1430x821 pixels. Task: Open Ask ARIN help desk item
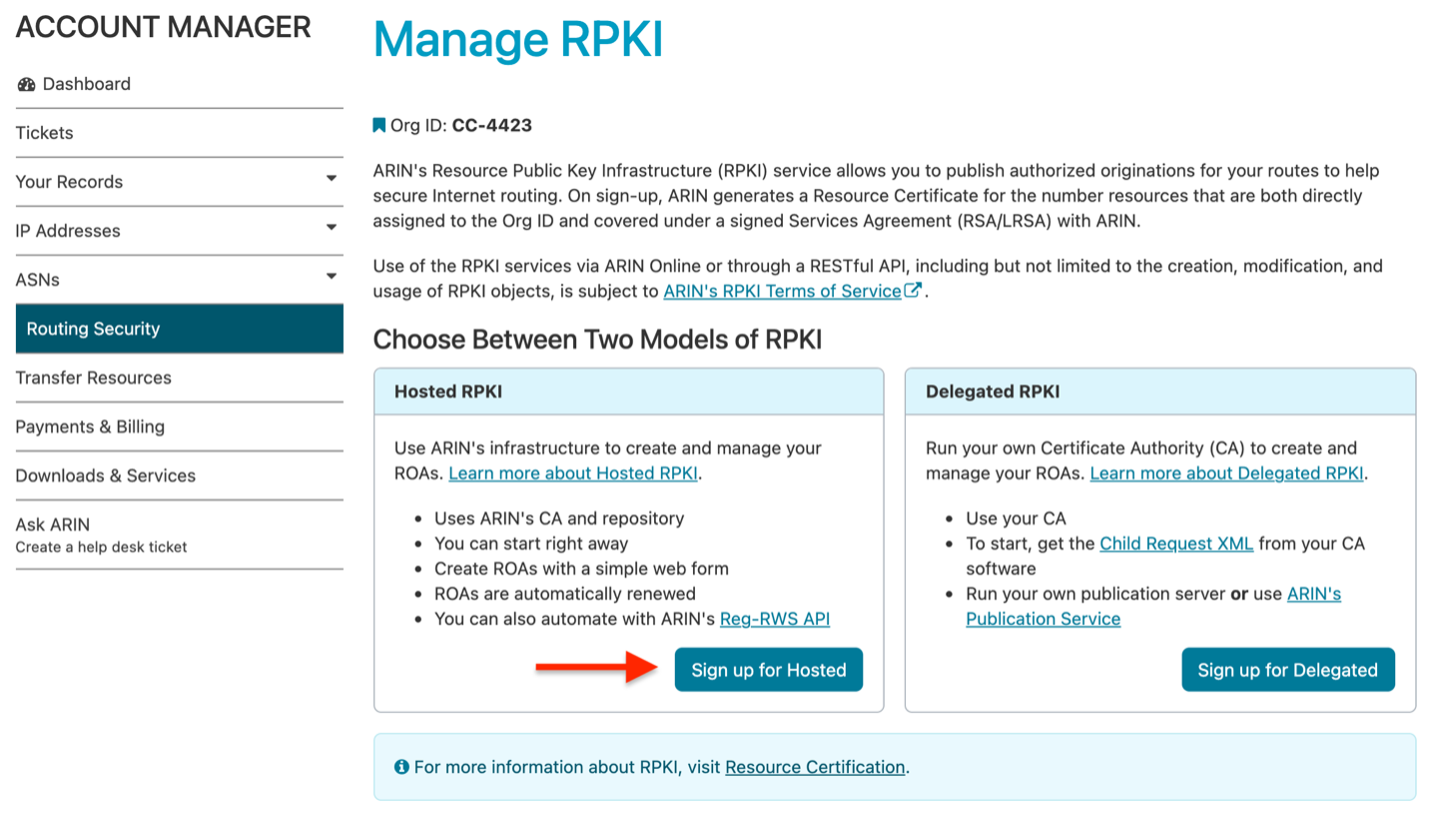179,535
